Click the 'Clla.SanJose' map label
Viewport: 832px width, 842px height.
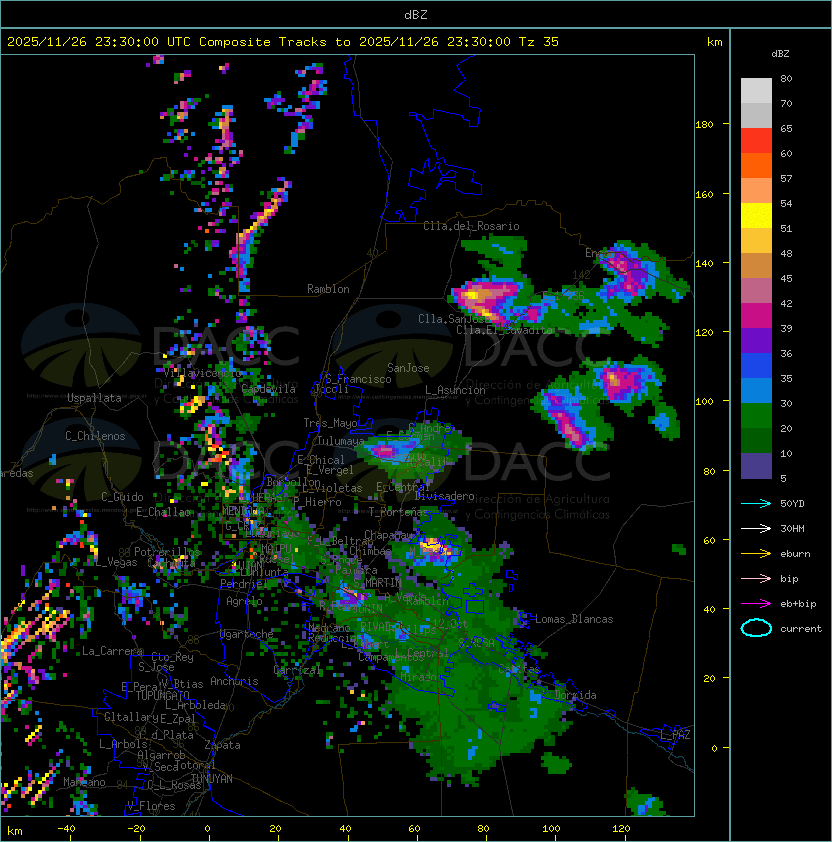click(454, 319)
